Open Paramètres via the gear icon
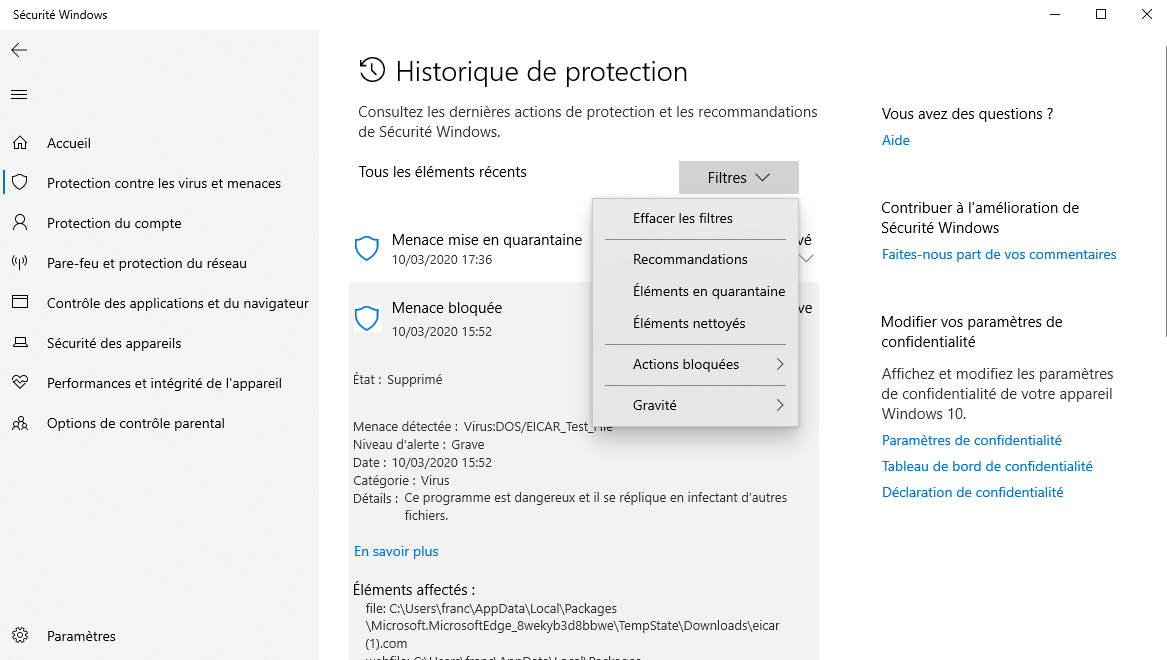 [81, 636]
